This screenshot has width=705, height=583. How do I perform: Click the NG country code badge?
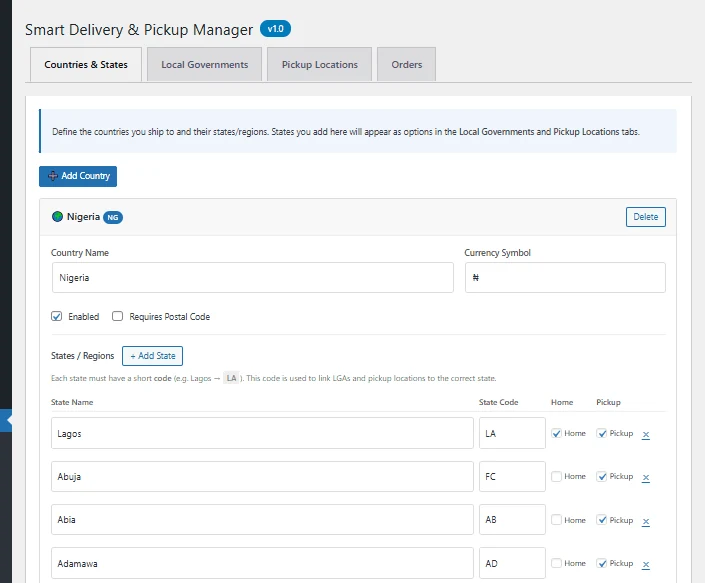(x=113, y=218)
